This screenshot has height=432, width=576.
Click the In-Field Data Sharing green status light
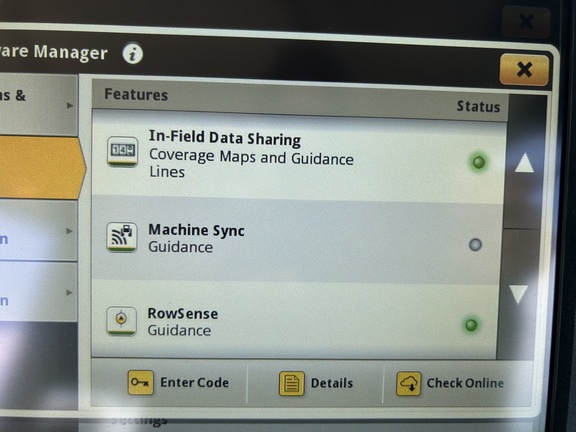pos(478,162)
